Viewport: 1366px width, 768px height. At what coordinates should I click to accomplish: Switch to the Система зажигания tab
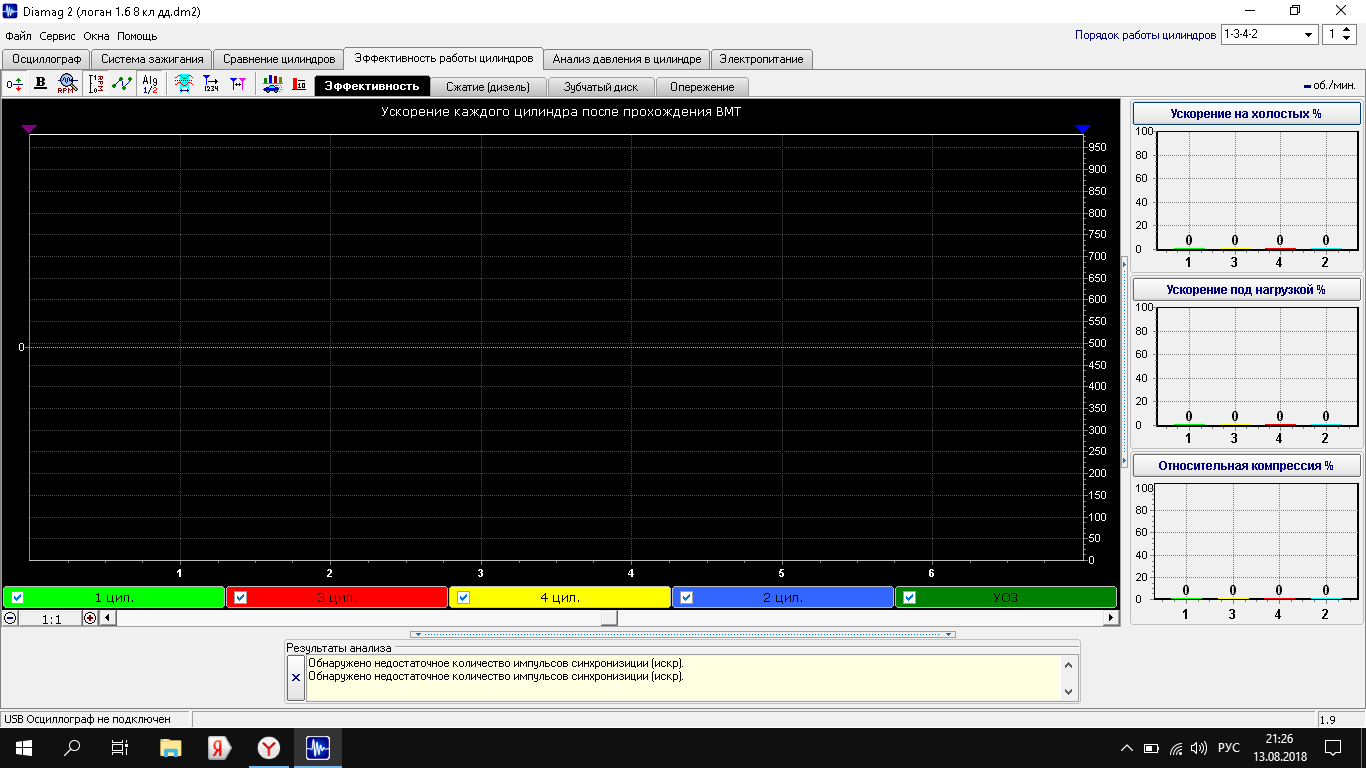152,59
